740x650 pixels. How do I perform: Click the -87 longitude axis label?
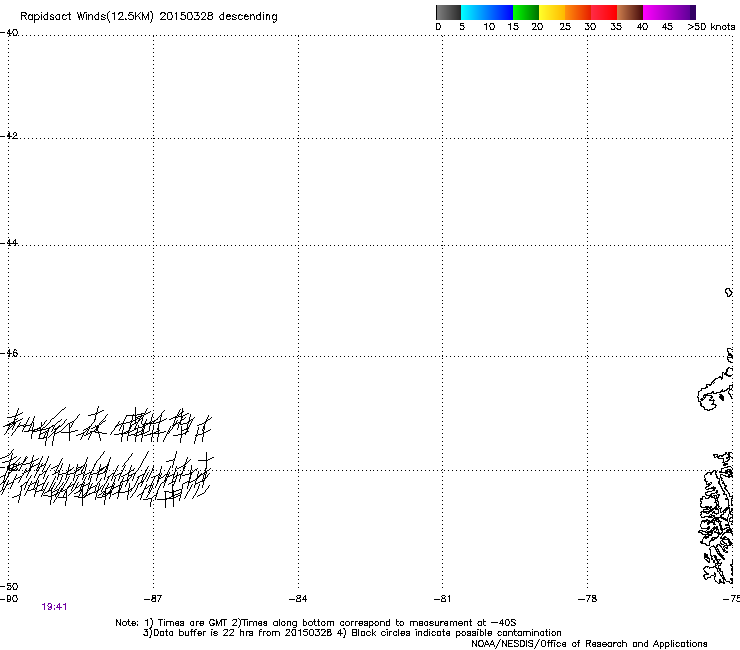click(152, 599)
